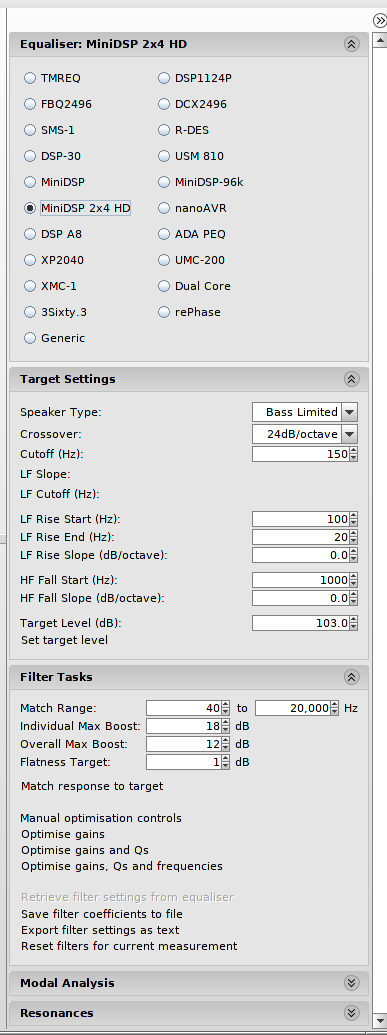Screen dimensions: 387x1035
Task: Expand the Resonances panel
Action: (x=351, y=1013)
